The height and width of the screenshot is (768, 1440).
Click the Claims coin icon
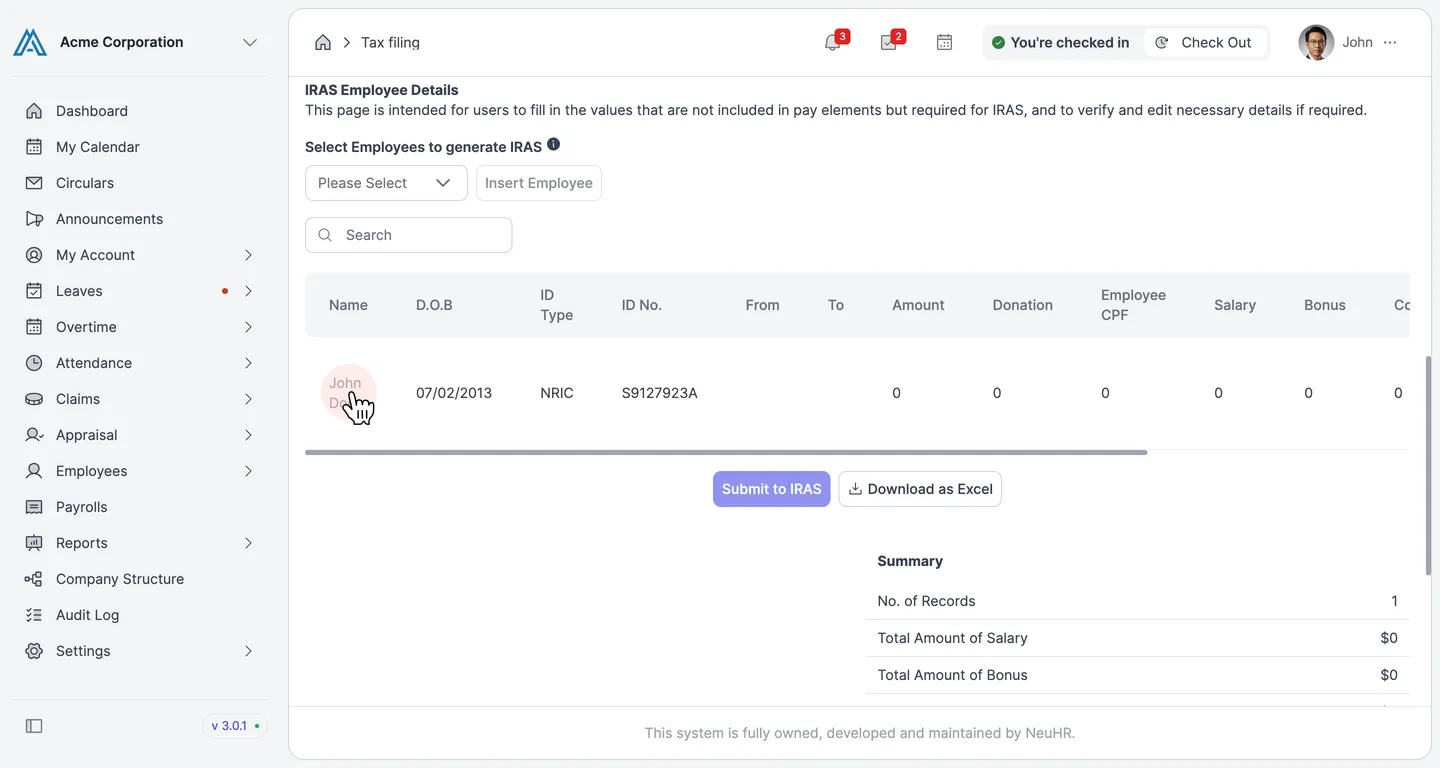tap(34, 399)
